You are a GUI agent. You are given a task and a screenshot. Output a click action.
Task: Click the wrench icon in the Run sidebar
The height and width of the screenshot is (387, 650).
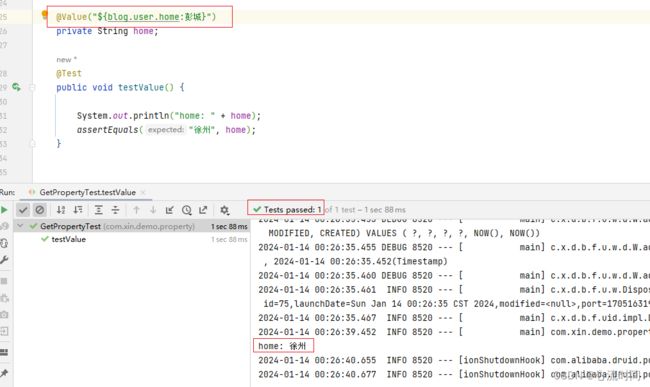click(4, 260)
